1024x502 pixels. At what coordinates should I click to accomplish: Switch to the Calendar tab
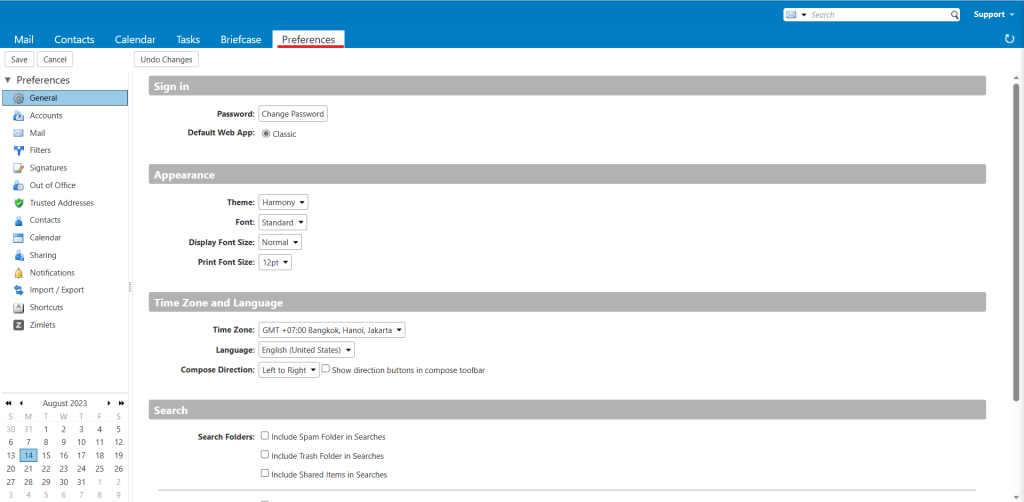(135, 40)
